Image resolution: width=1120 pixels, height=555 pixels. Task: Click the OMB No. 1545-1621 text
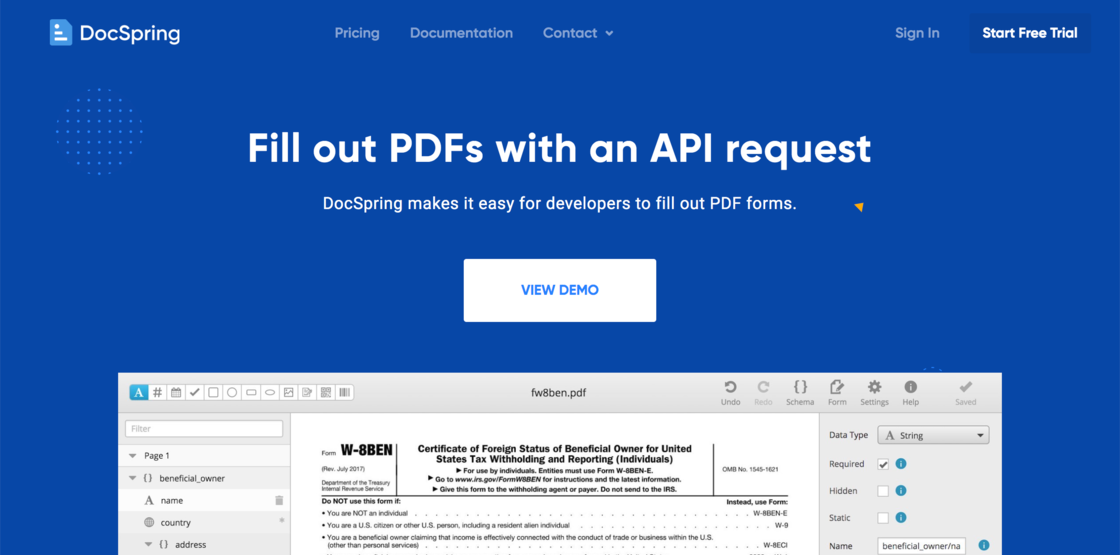click(x=751, y=469)
